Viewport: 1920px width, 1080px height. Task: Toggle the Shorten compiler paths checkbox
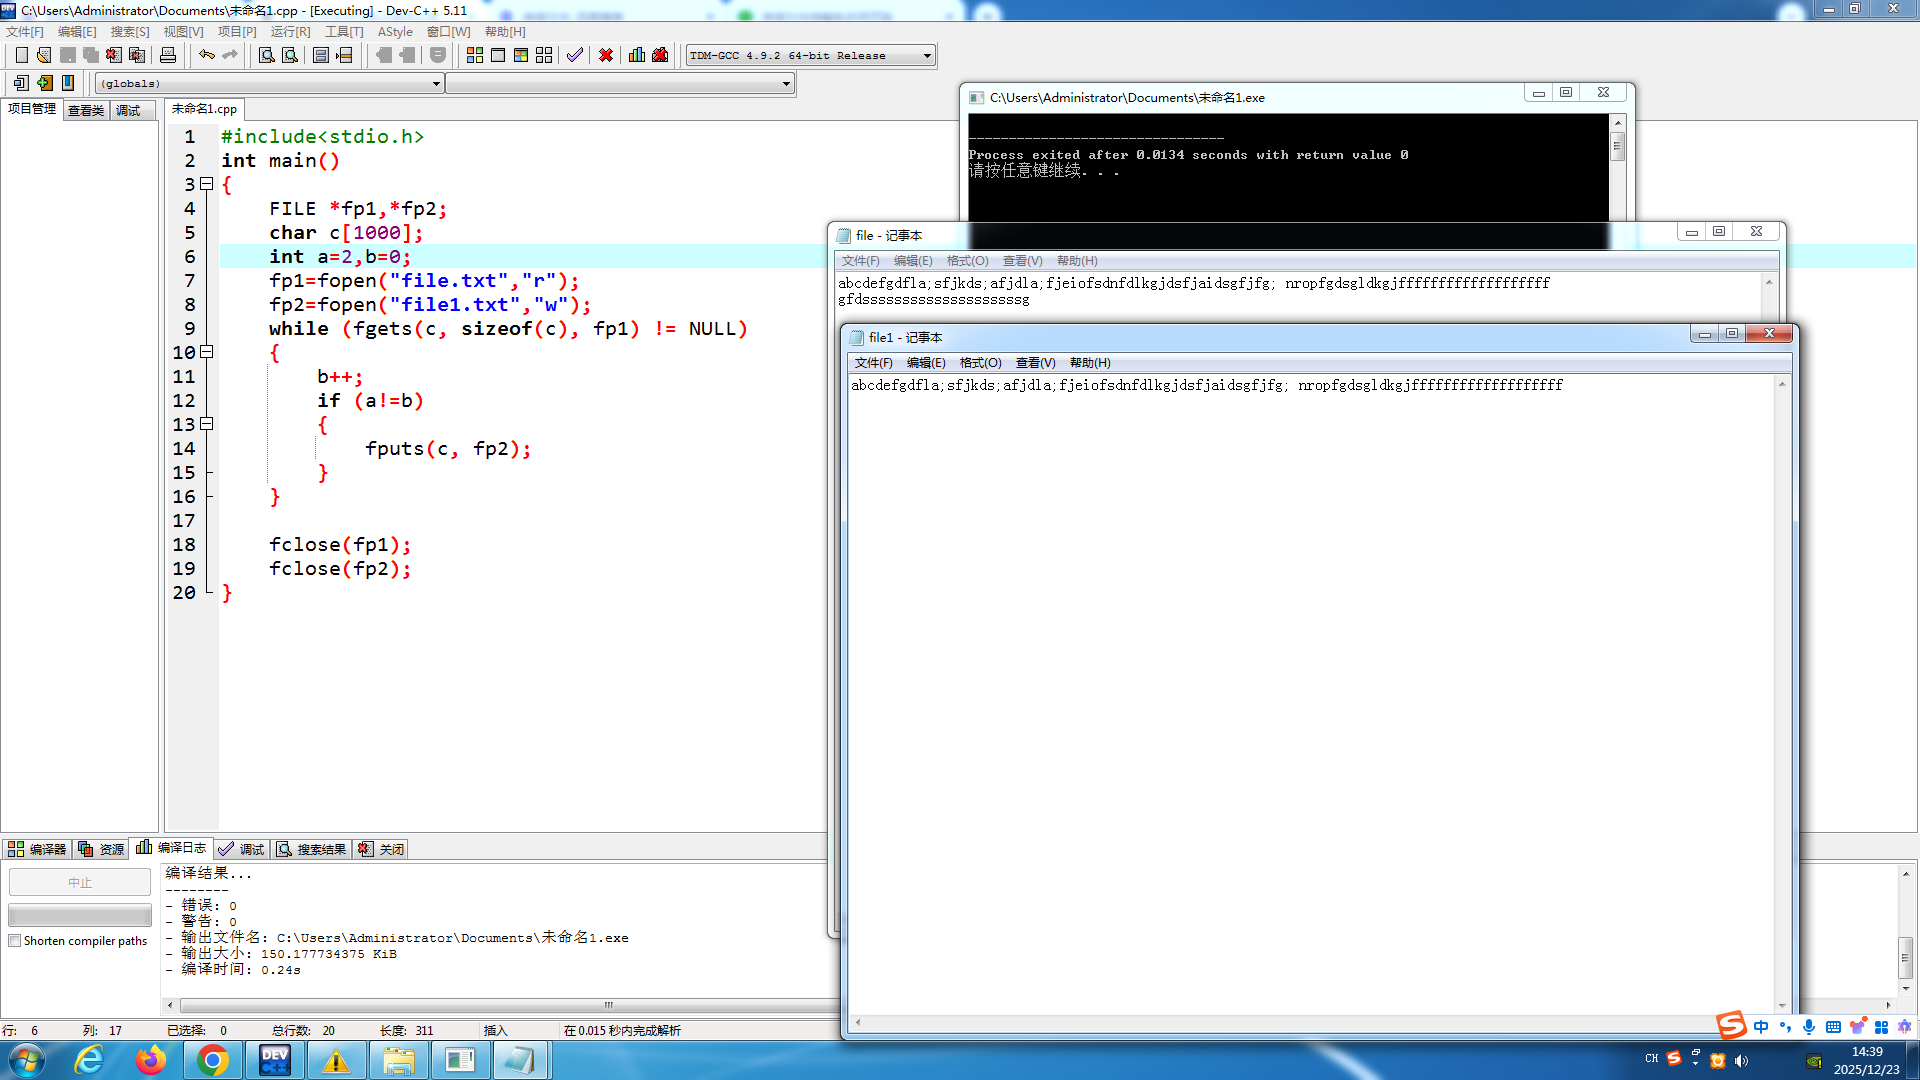15,941
